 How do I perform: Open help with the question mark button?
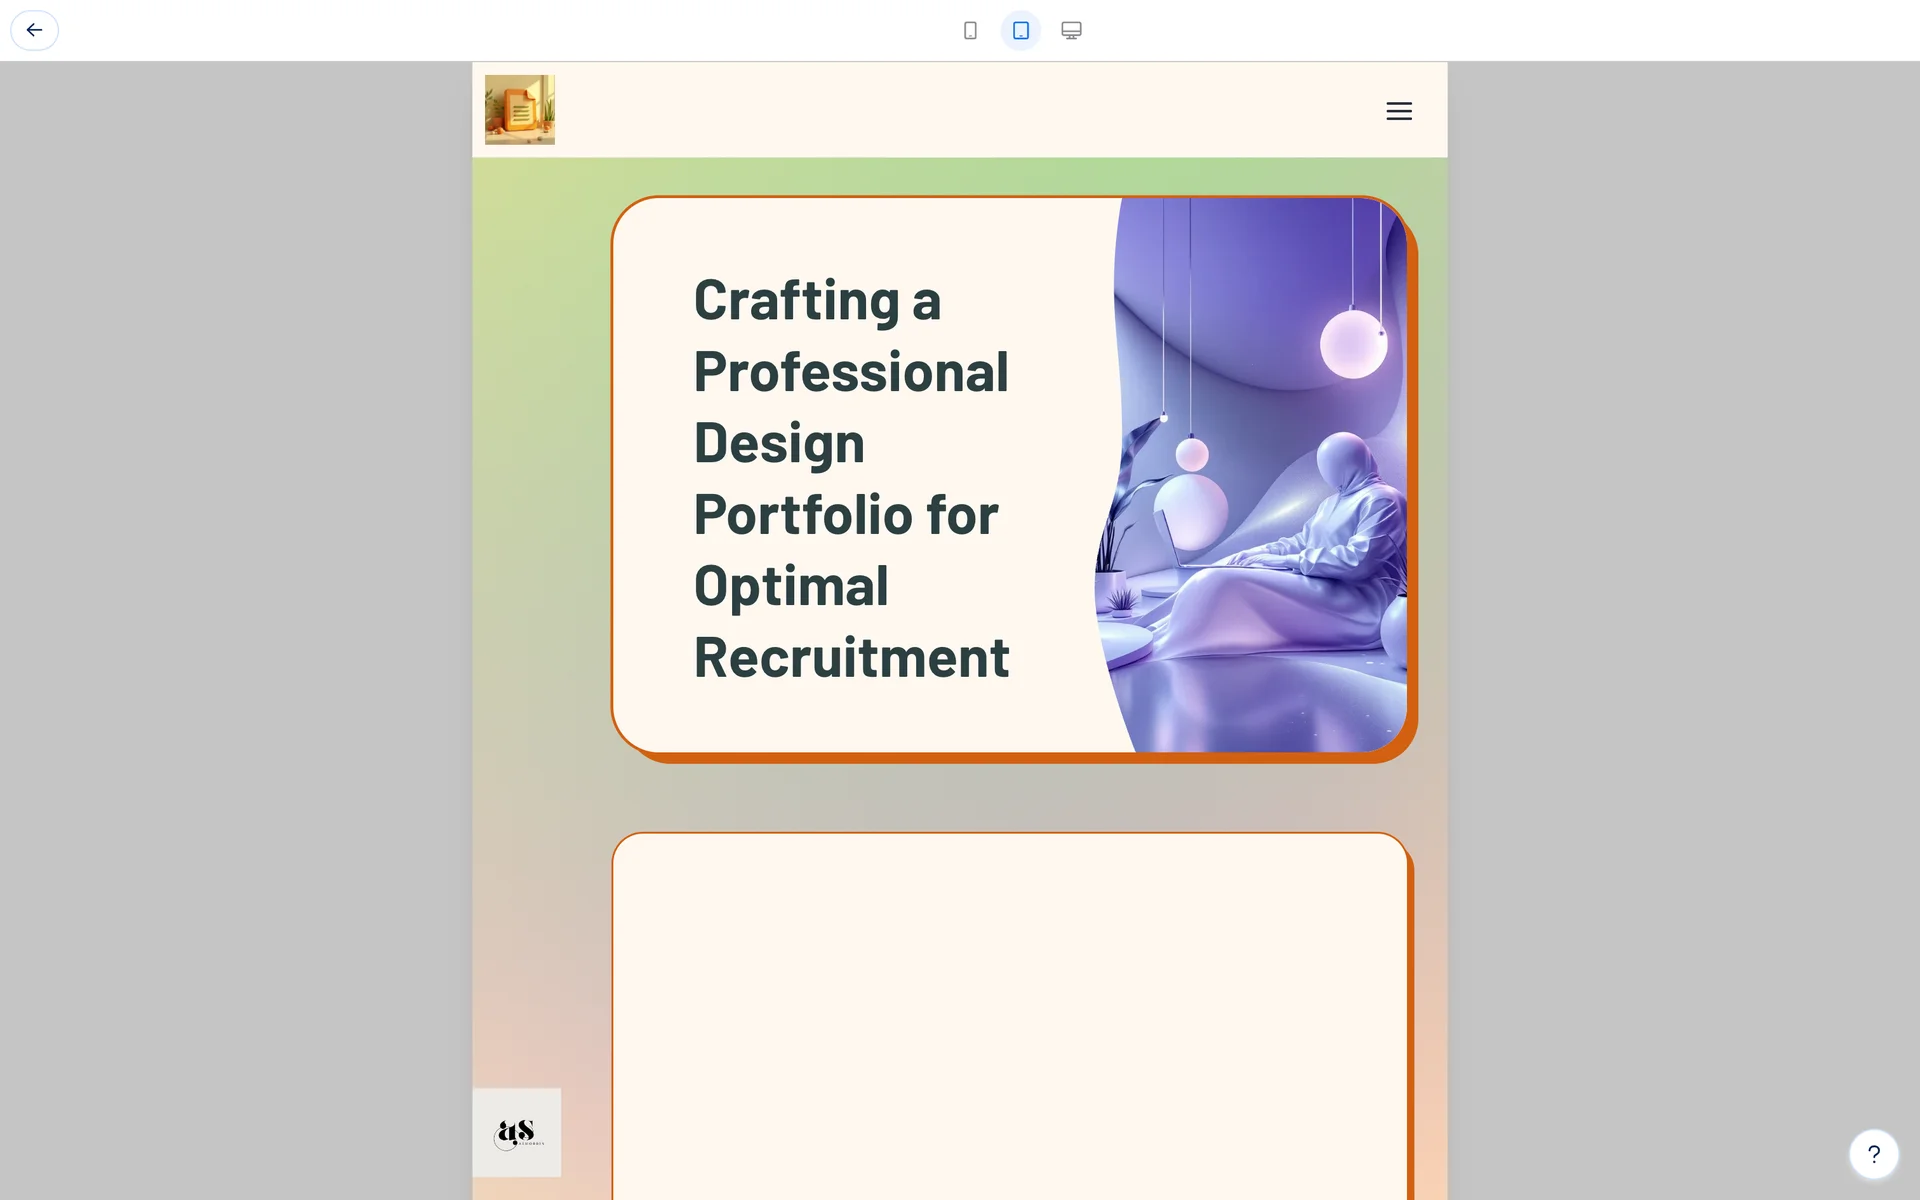(x=1873, y=1154)
